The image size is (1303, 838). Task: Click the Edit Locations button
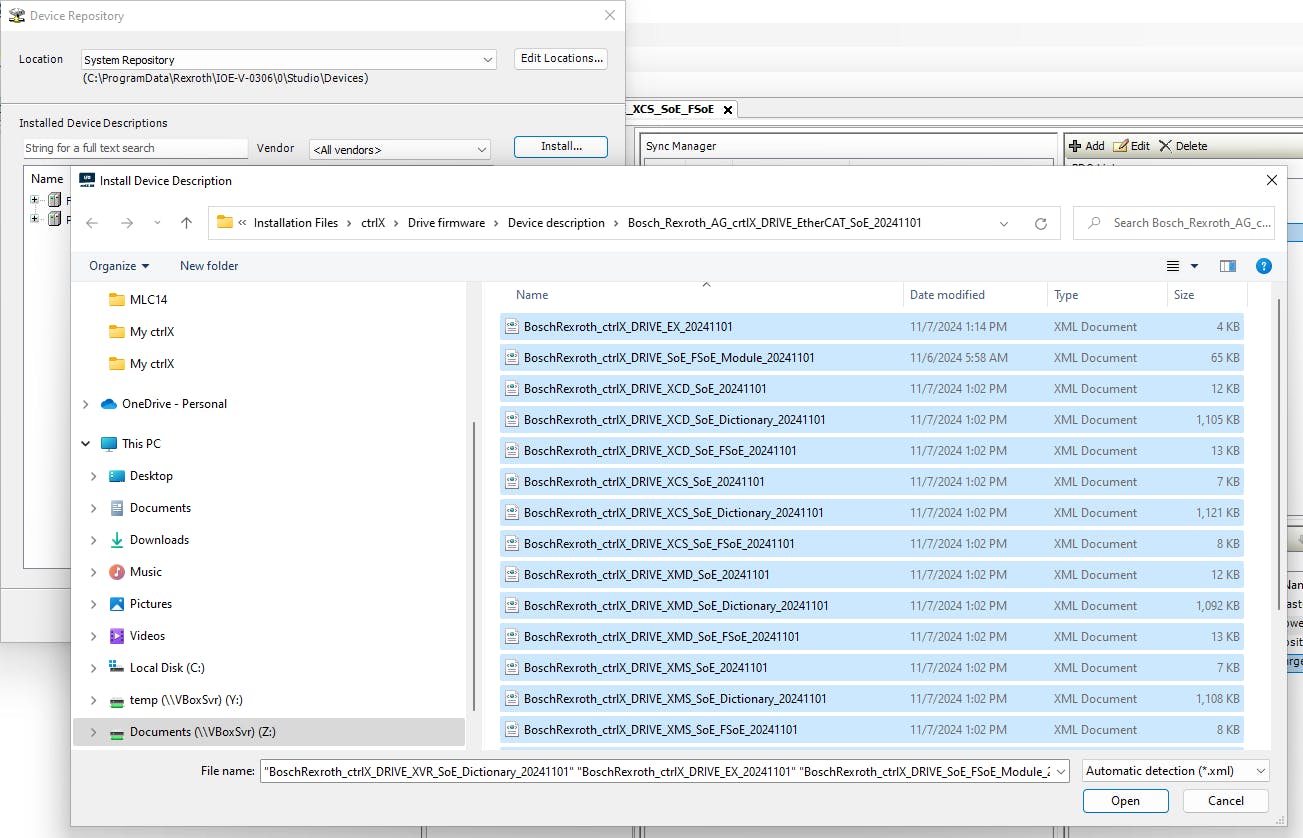pyautogui.click(x=560, y=59)
